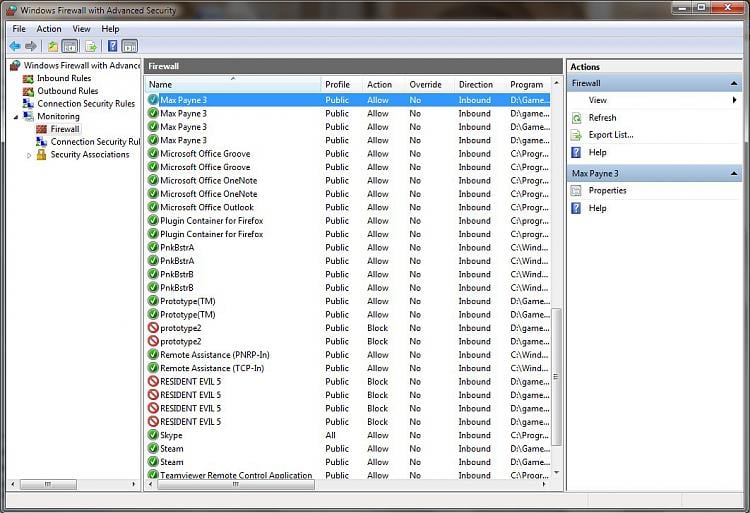Screen dimensions: 750x513
Task: Click the allow icon beside Remote Assistance (TCP-In)
Action: [x=153, y=368]
